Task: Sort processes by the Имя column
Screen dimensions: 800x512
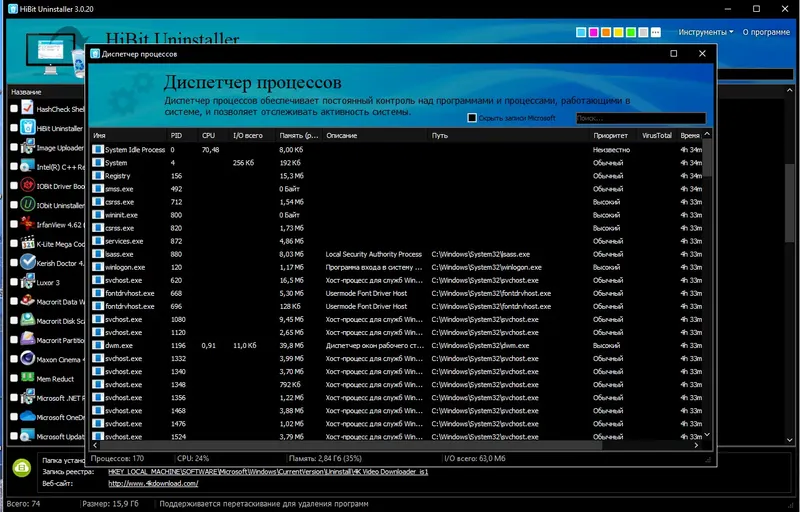Action: point(129,136)
